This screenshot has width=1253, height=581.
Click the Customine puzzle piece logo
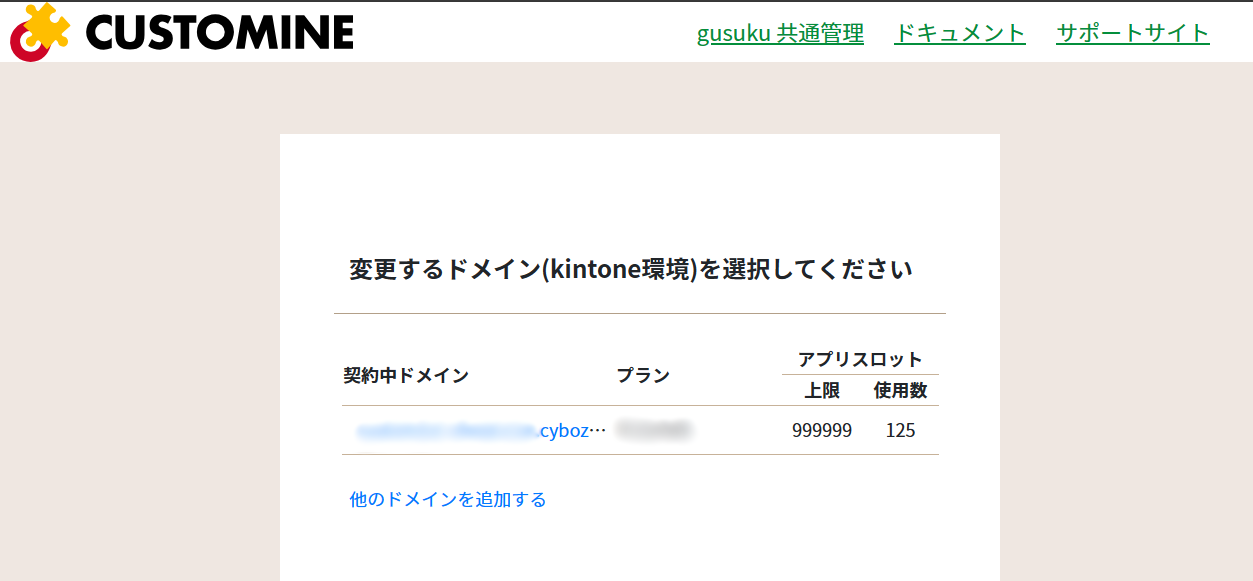tap(41, 31)
